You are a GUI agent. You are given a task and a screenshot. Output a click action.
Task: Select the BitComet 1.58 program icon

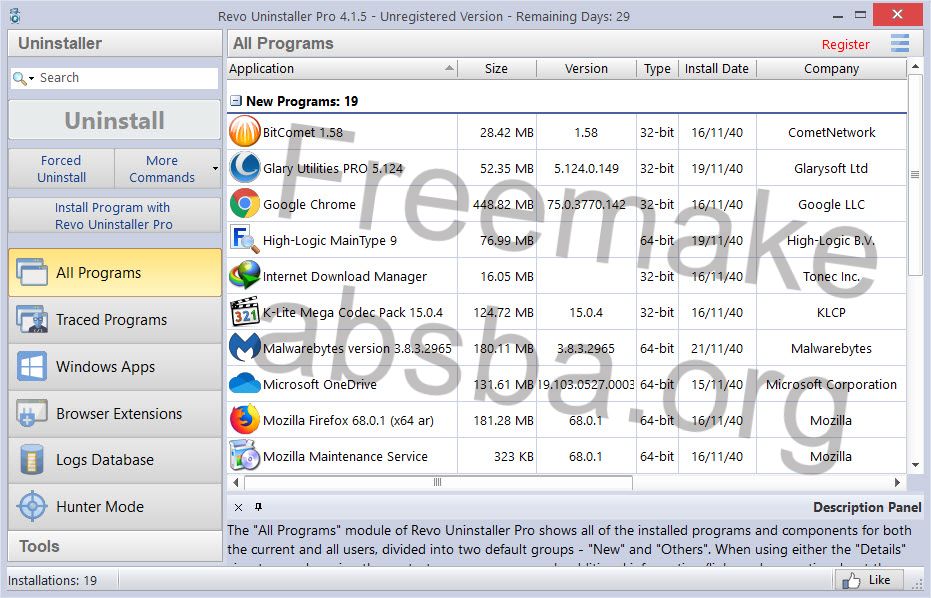245,131
